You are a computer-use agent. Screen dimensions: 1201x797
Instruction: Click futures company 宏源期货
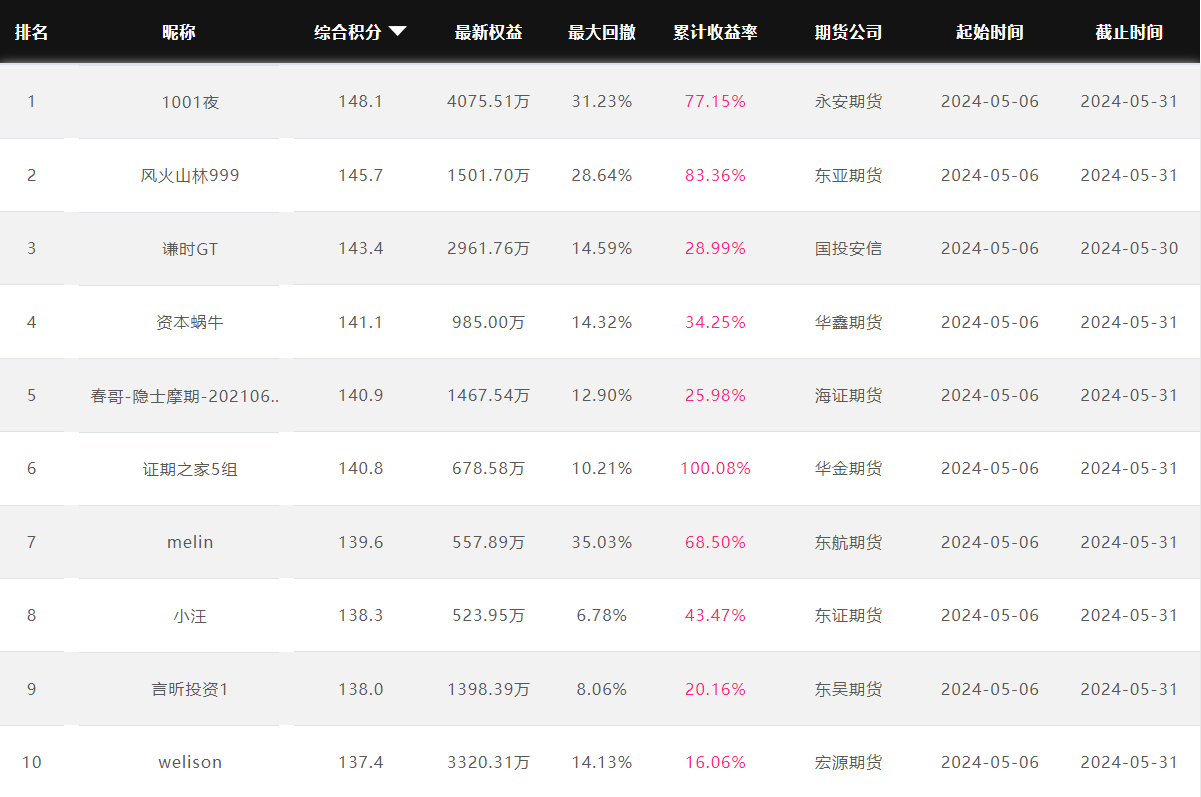[848, 762]
